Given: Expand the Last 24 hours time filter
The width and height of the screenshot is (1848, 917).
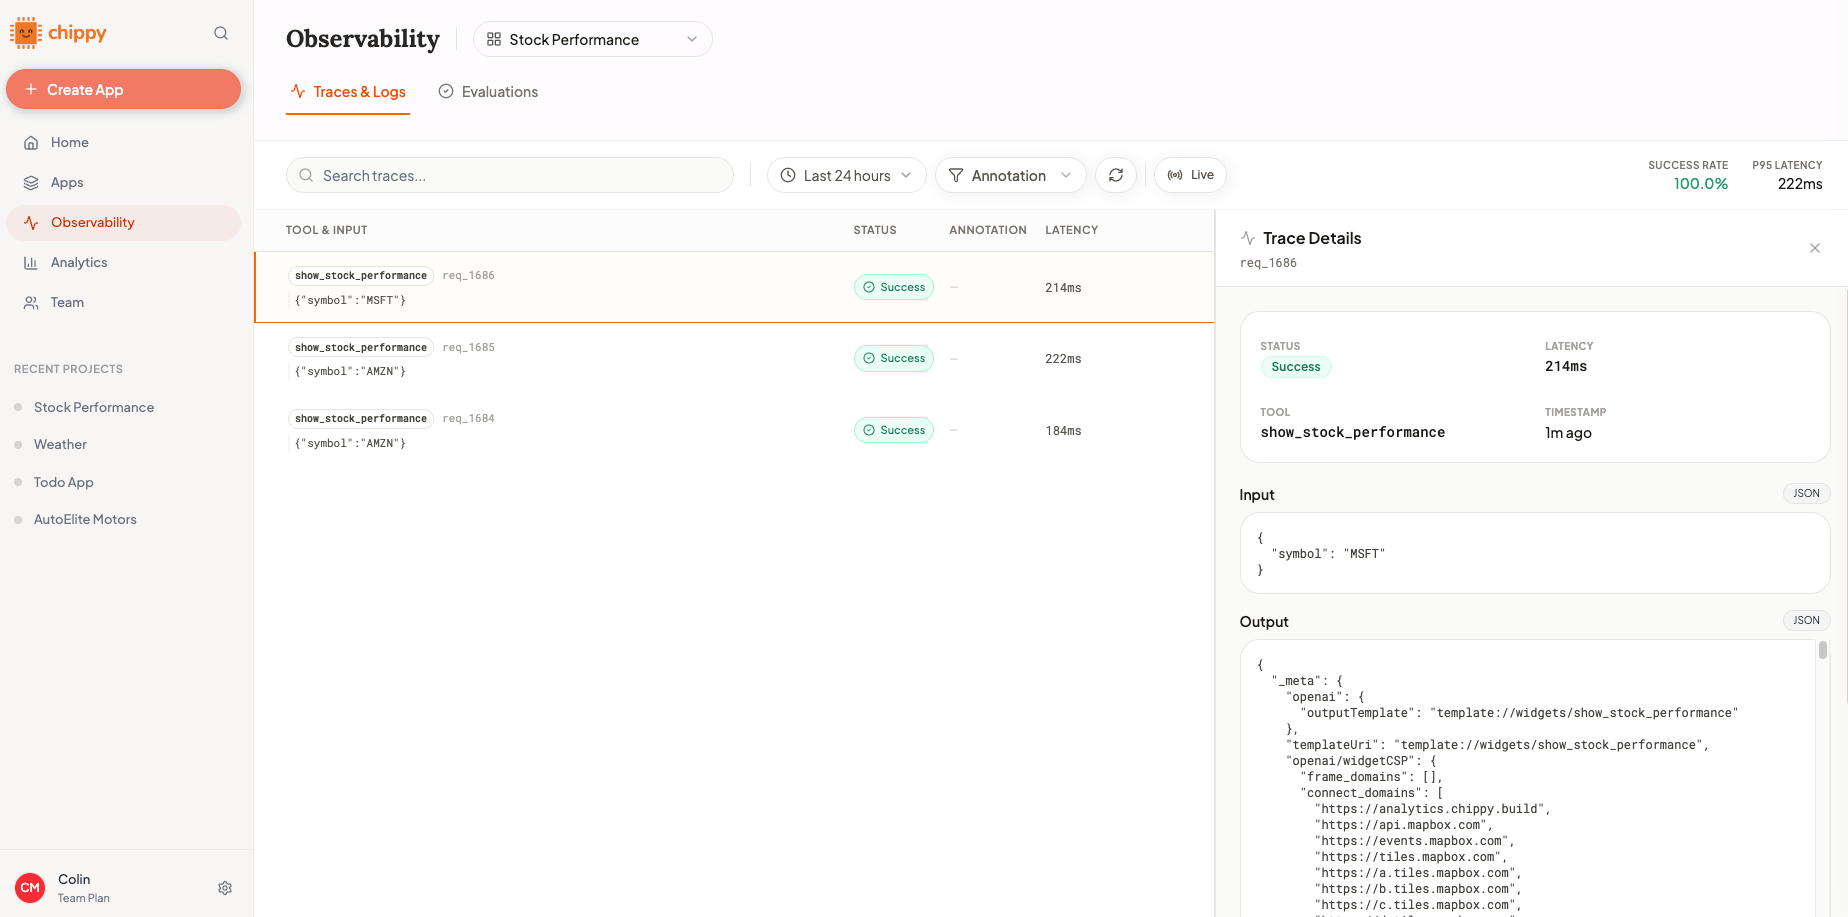Looking at the screenshot, I should coord(846,175).
